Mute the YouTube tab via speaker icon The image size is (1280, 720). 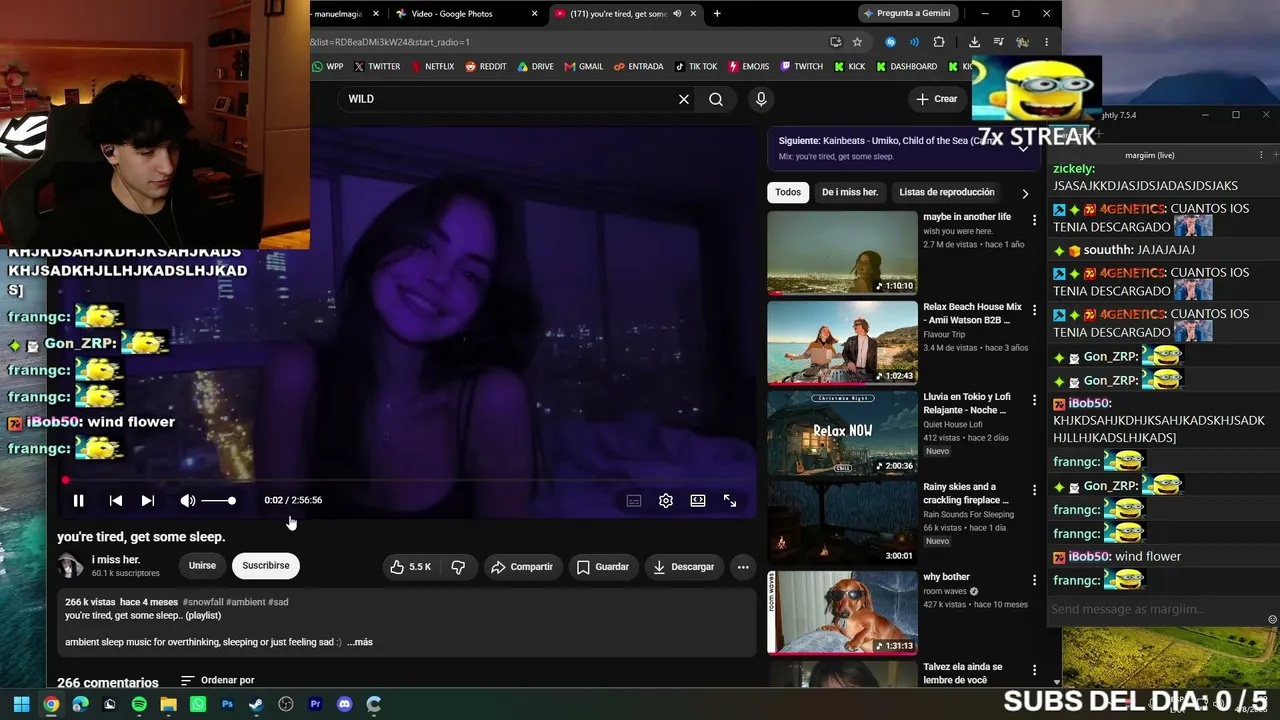(678, 14)
